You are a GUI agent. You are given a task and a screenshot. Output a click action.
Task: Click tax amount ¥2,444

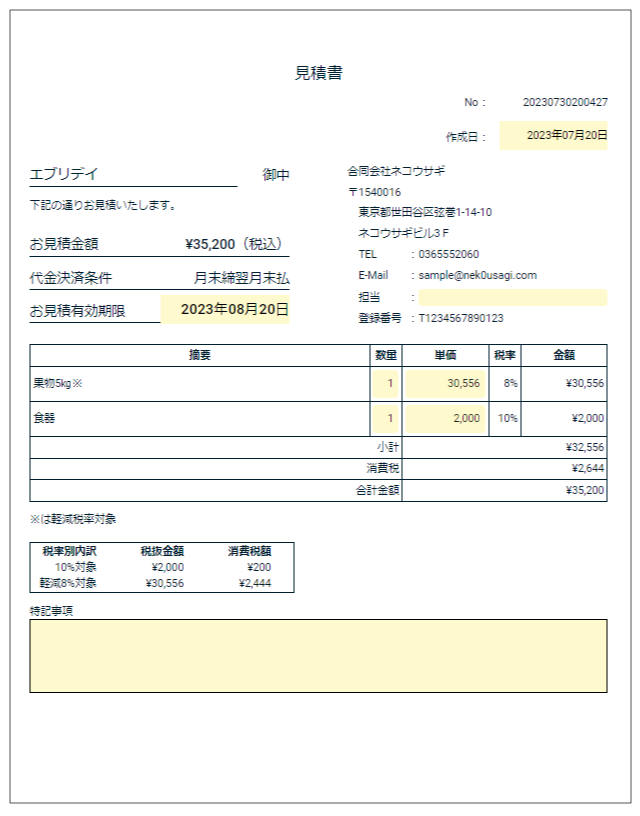(255, 583)
